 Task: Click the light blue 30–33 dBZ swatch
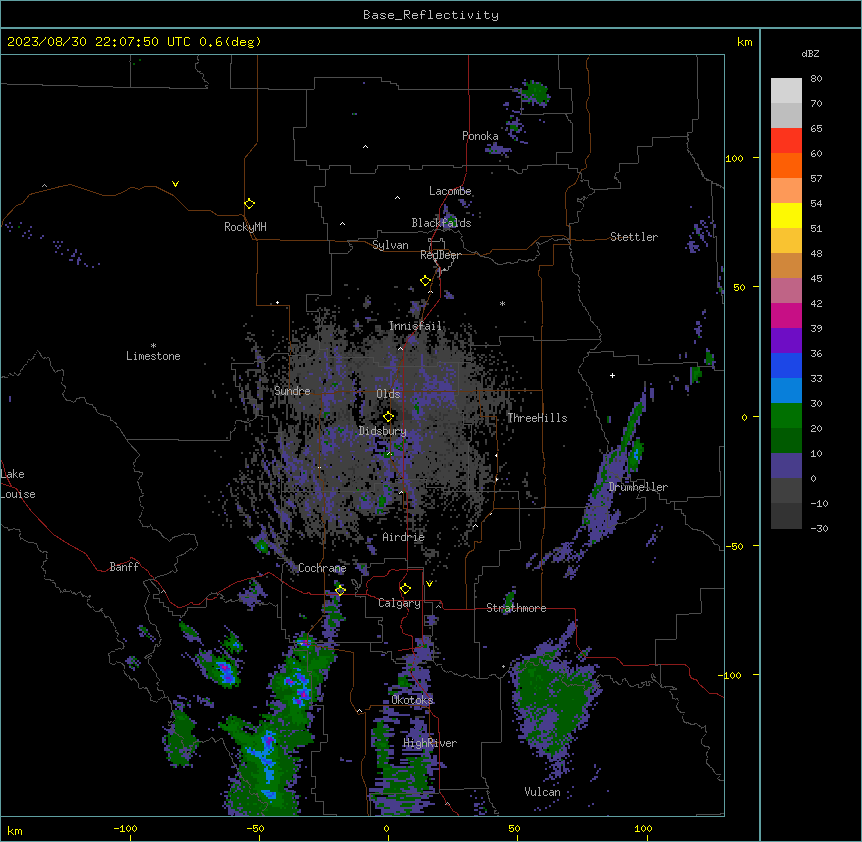click(786, 390)
